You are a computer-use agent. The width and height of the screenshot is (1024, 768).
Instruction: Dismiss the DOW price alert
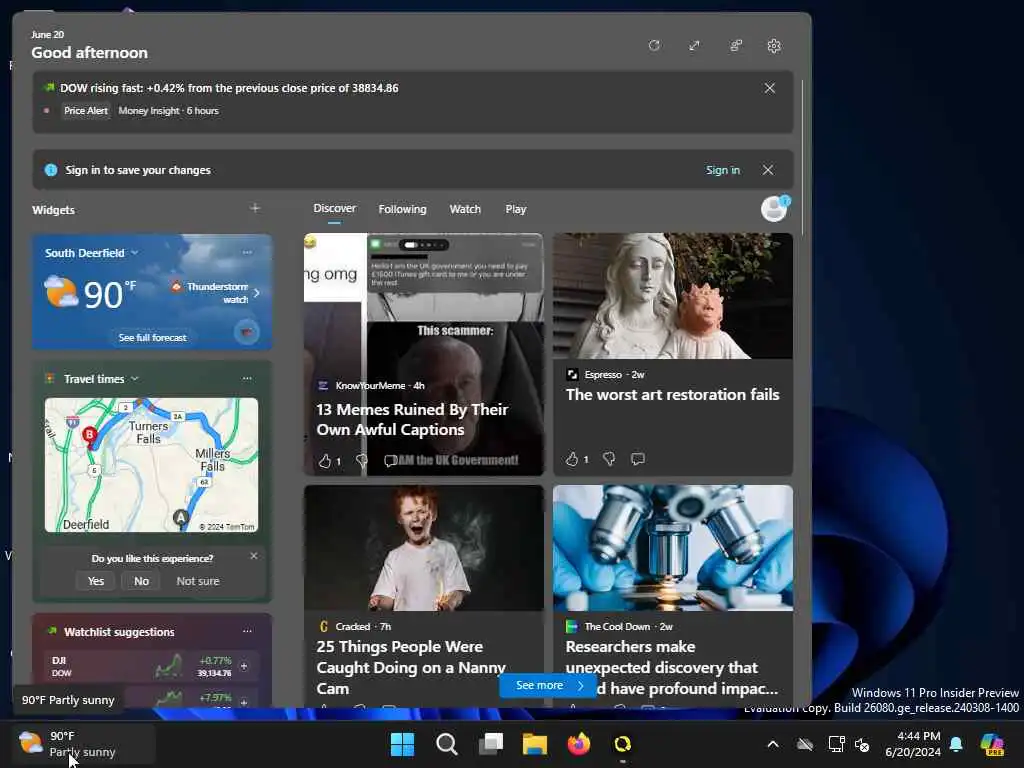[x=770, y=88]
